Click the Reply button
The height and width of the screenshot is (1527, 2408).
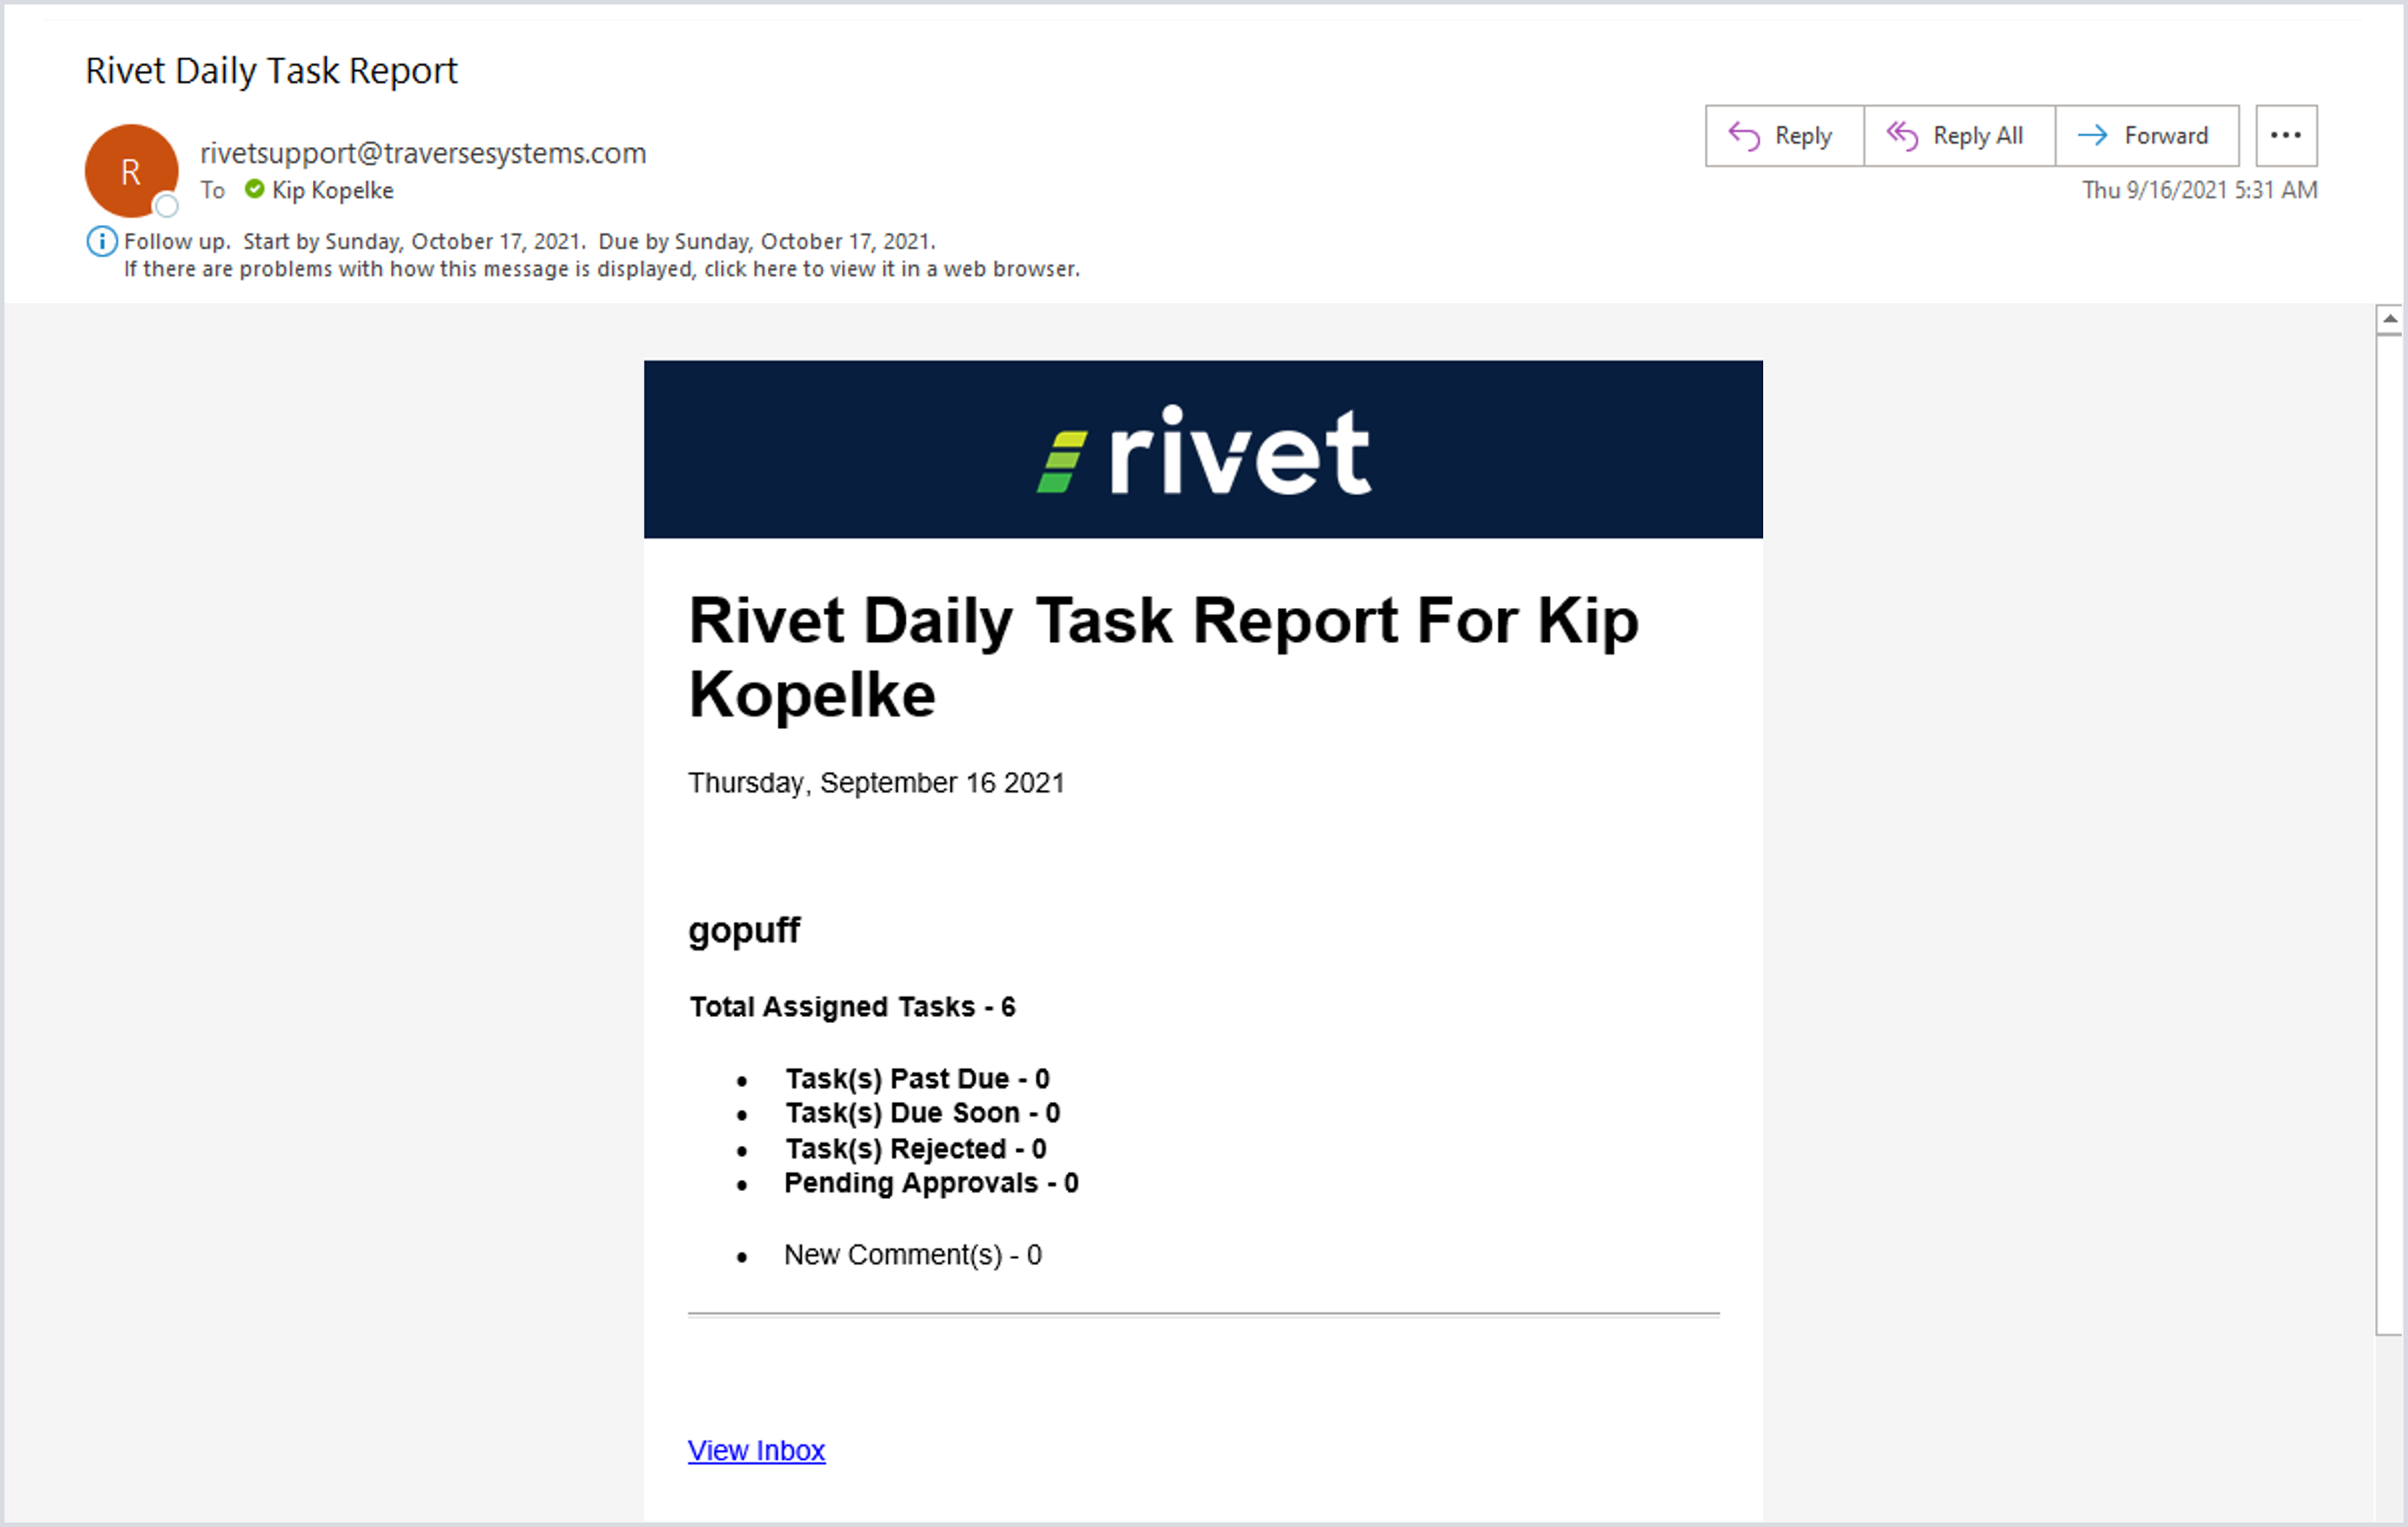tap(1784, 135)
